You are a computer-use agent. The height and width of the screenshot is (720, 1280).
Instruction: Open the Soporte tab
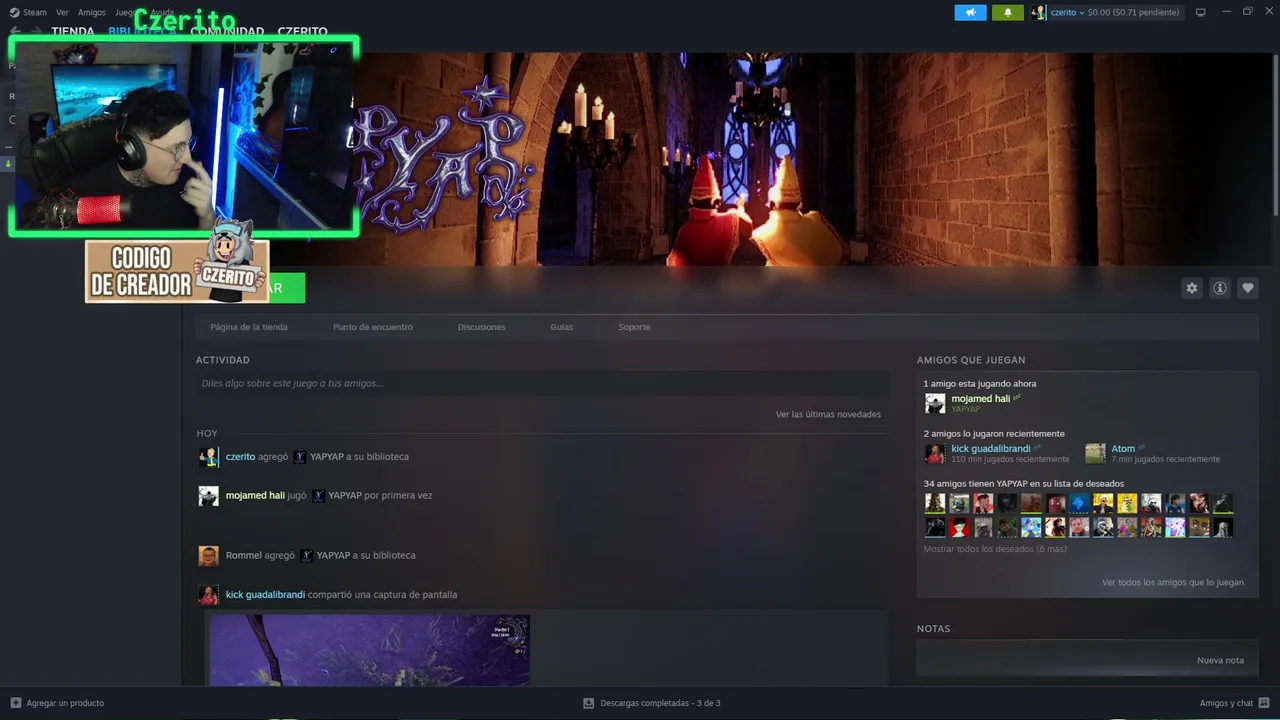(x=634, y=327)
